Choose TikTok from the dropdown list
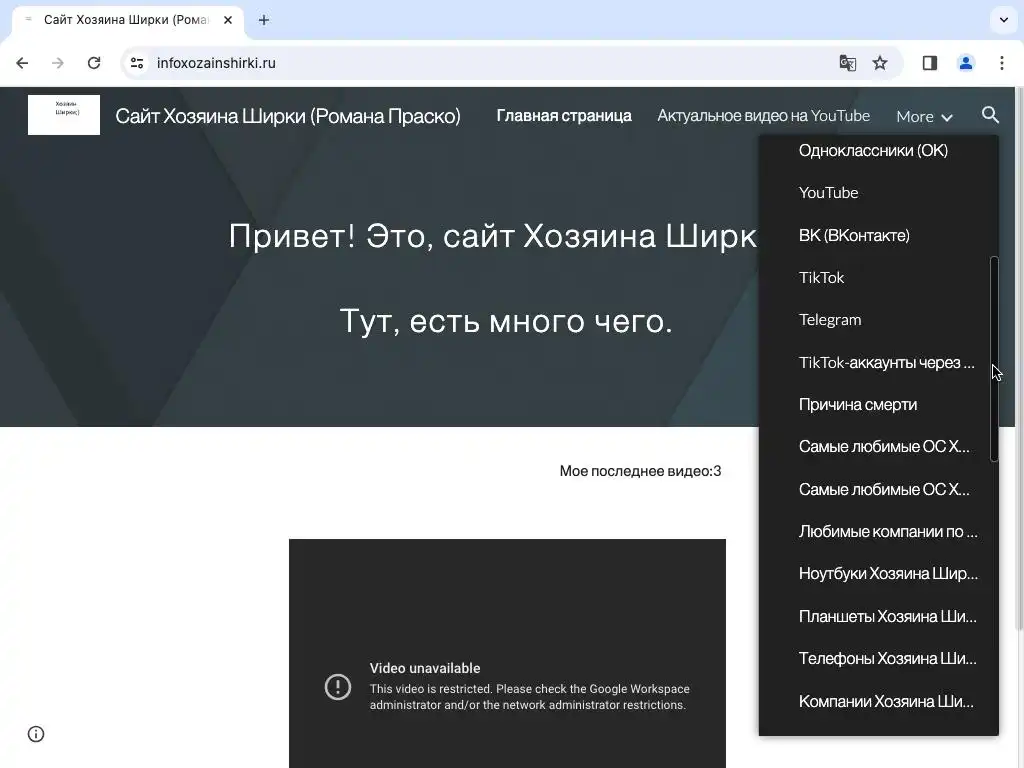The height and width of the screenshot is (768, 1024). 822,278
